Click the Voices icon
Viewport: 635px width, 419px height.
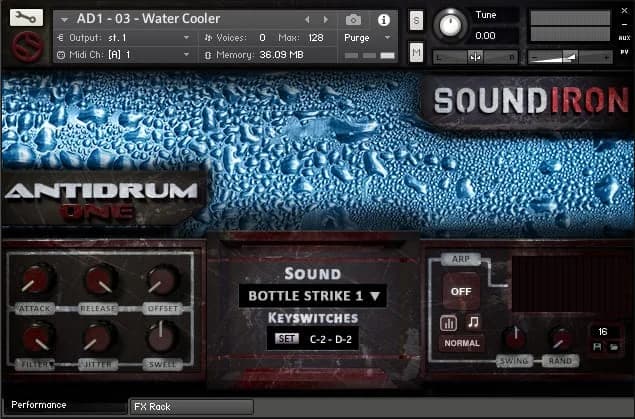click(x=208, y=38)
